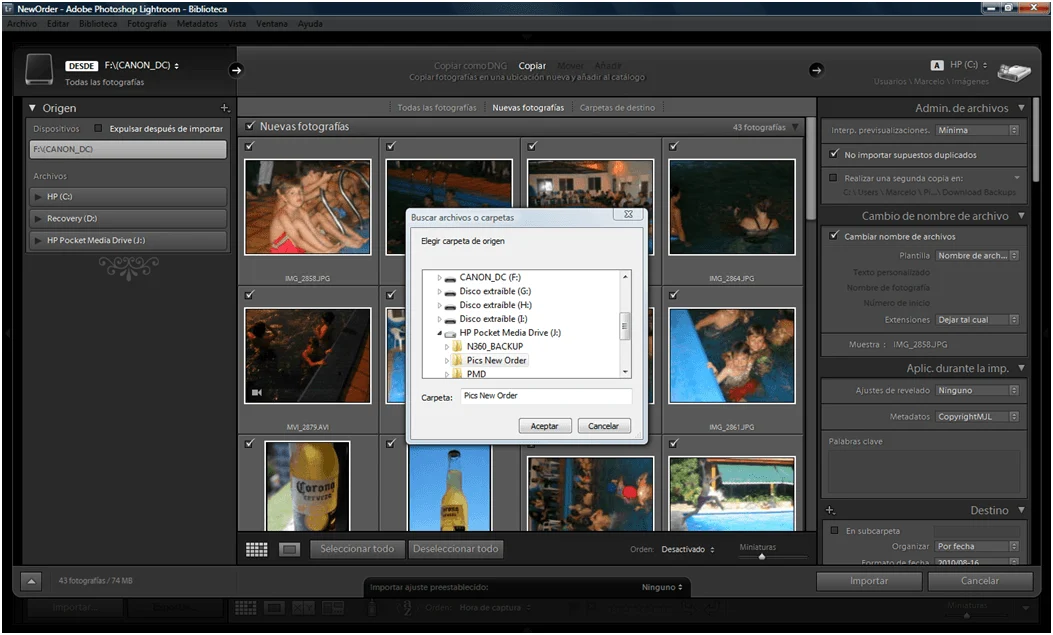Screen dimensions: 1053x635
Task: Select Disco extraíble (H:) in folder tree
Action: pyautogui.click(x=495, y=305)
